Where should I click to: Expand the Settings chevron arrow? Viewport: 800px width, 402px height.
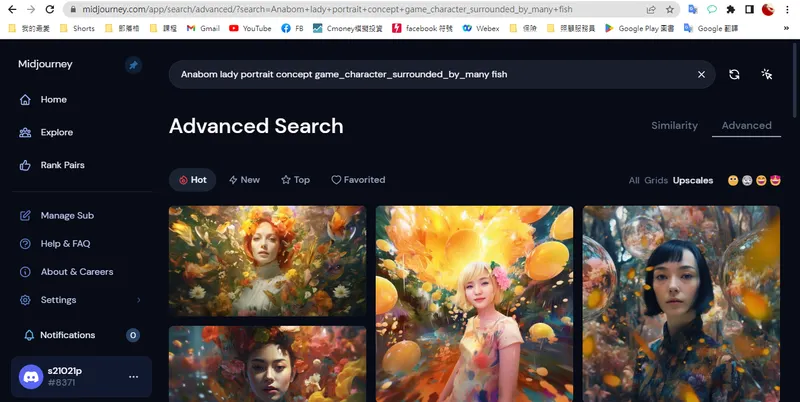point(138,300)
